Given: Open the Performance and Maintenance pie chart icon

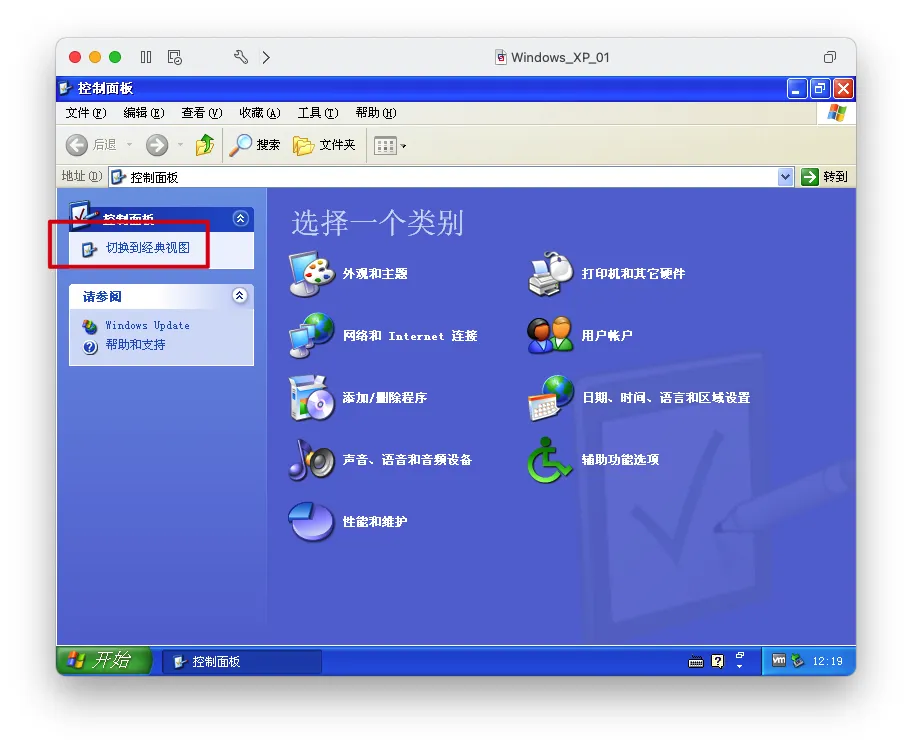Looking at the screenshot, I should tap(312, 522).
